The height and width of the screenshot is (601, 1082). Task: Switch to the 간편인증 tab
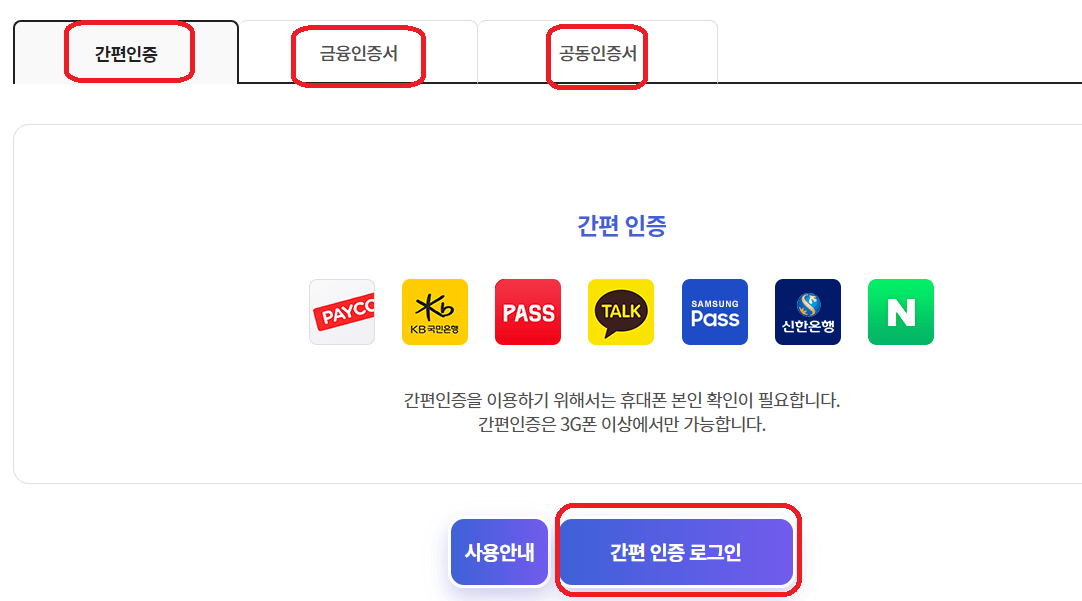pos(126,52)
